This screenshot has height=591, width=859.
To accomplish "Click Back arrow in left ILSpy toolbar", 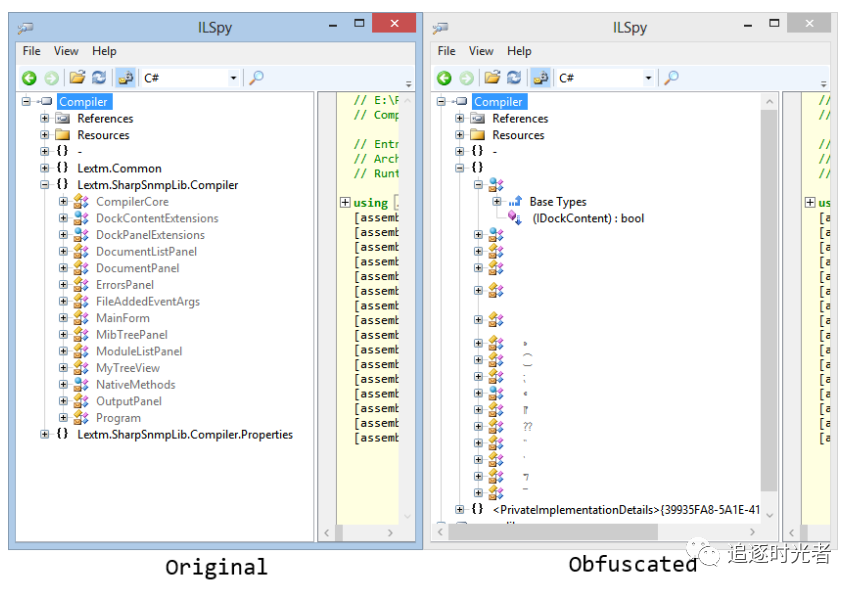I will (x=29, y=78).
